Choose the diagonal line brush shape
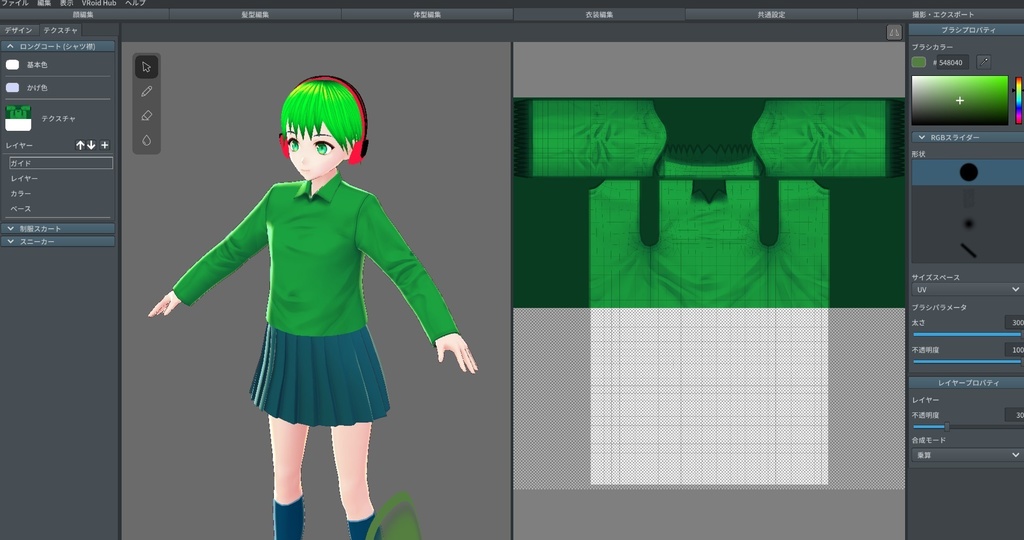 point(968,250)
